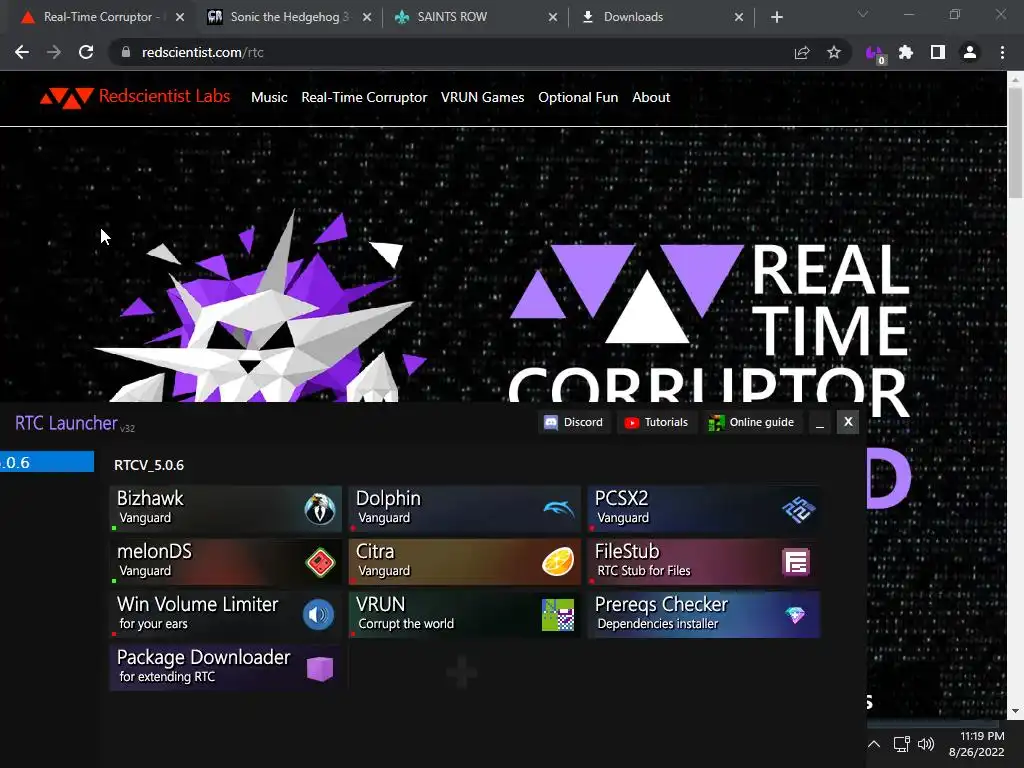
Task: Click the Citra orange slice icon
Action: (558, 562)
